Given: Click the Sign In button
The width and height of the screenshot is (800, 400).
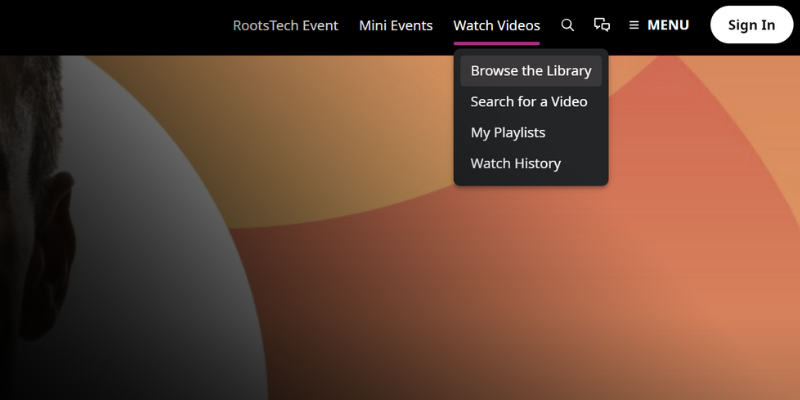Looking at the screenshot, I should pyautogui.click(x=752, y=25).
